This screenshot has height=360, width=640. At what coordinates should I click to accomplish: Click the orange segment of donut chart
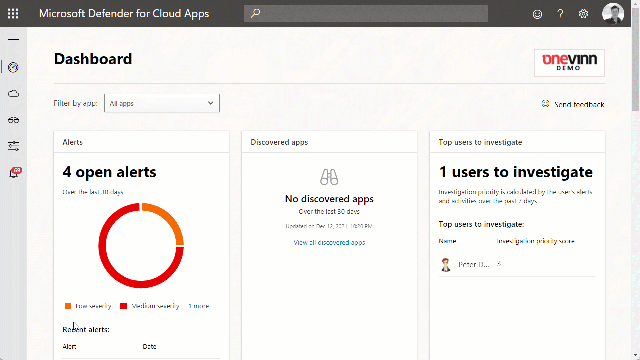167,218
